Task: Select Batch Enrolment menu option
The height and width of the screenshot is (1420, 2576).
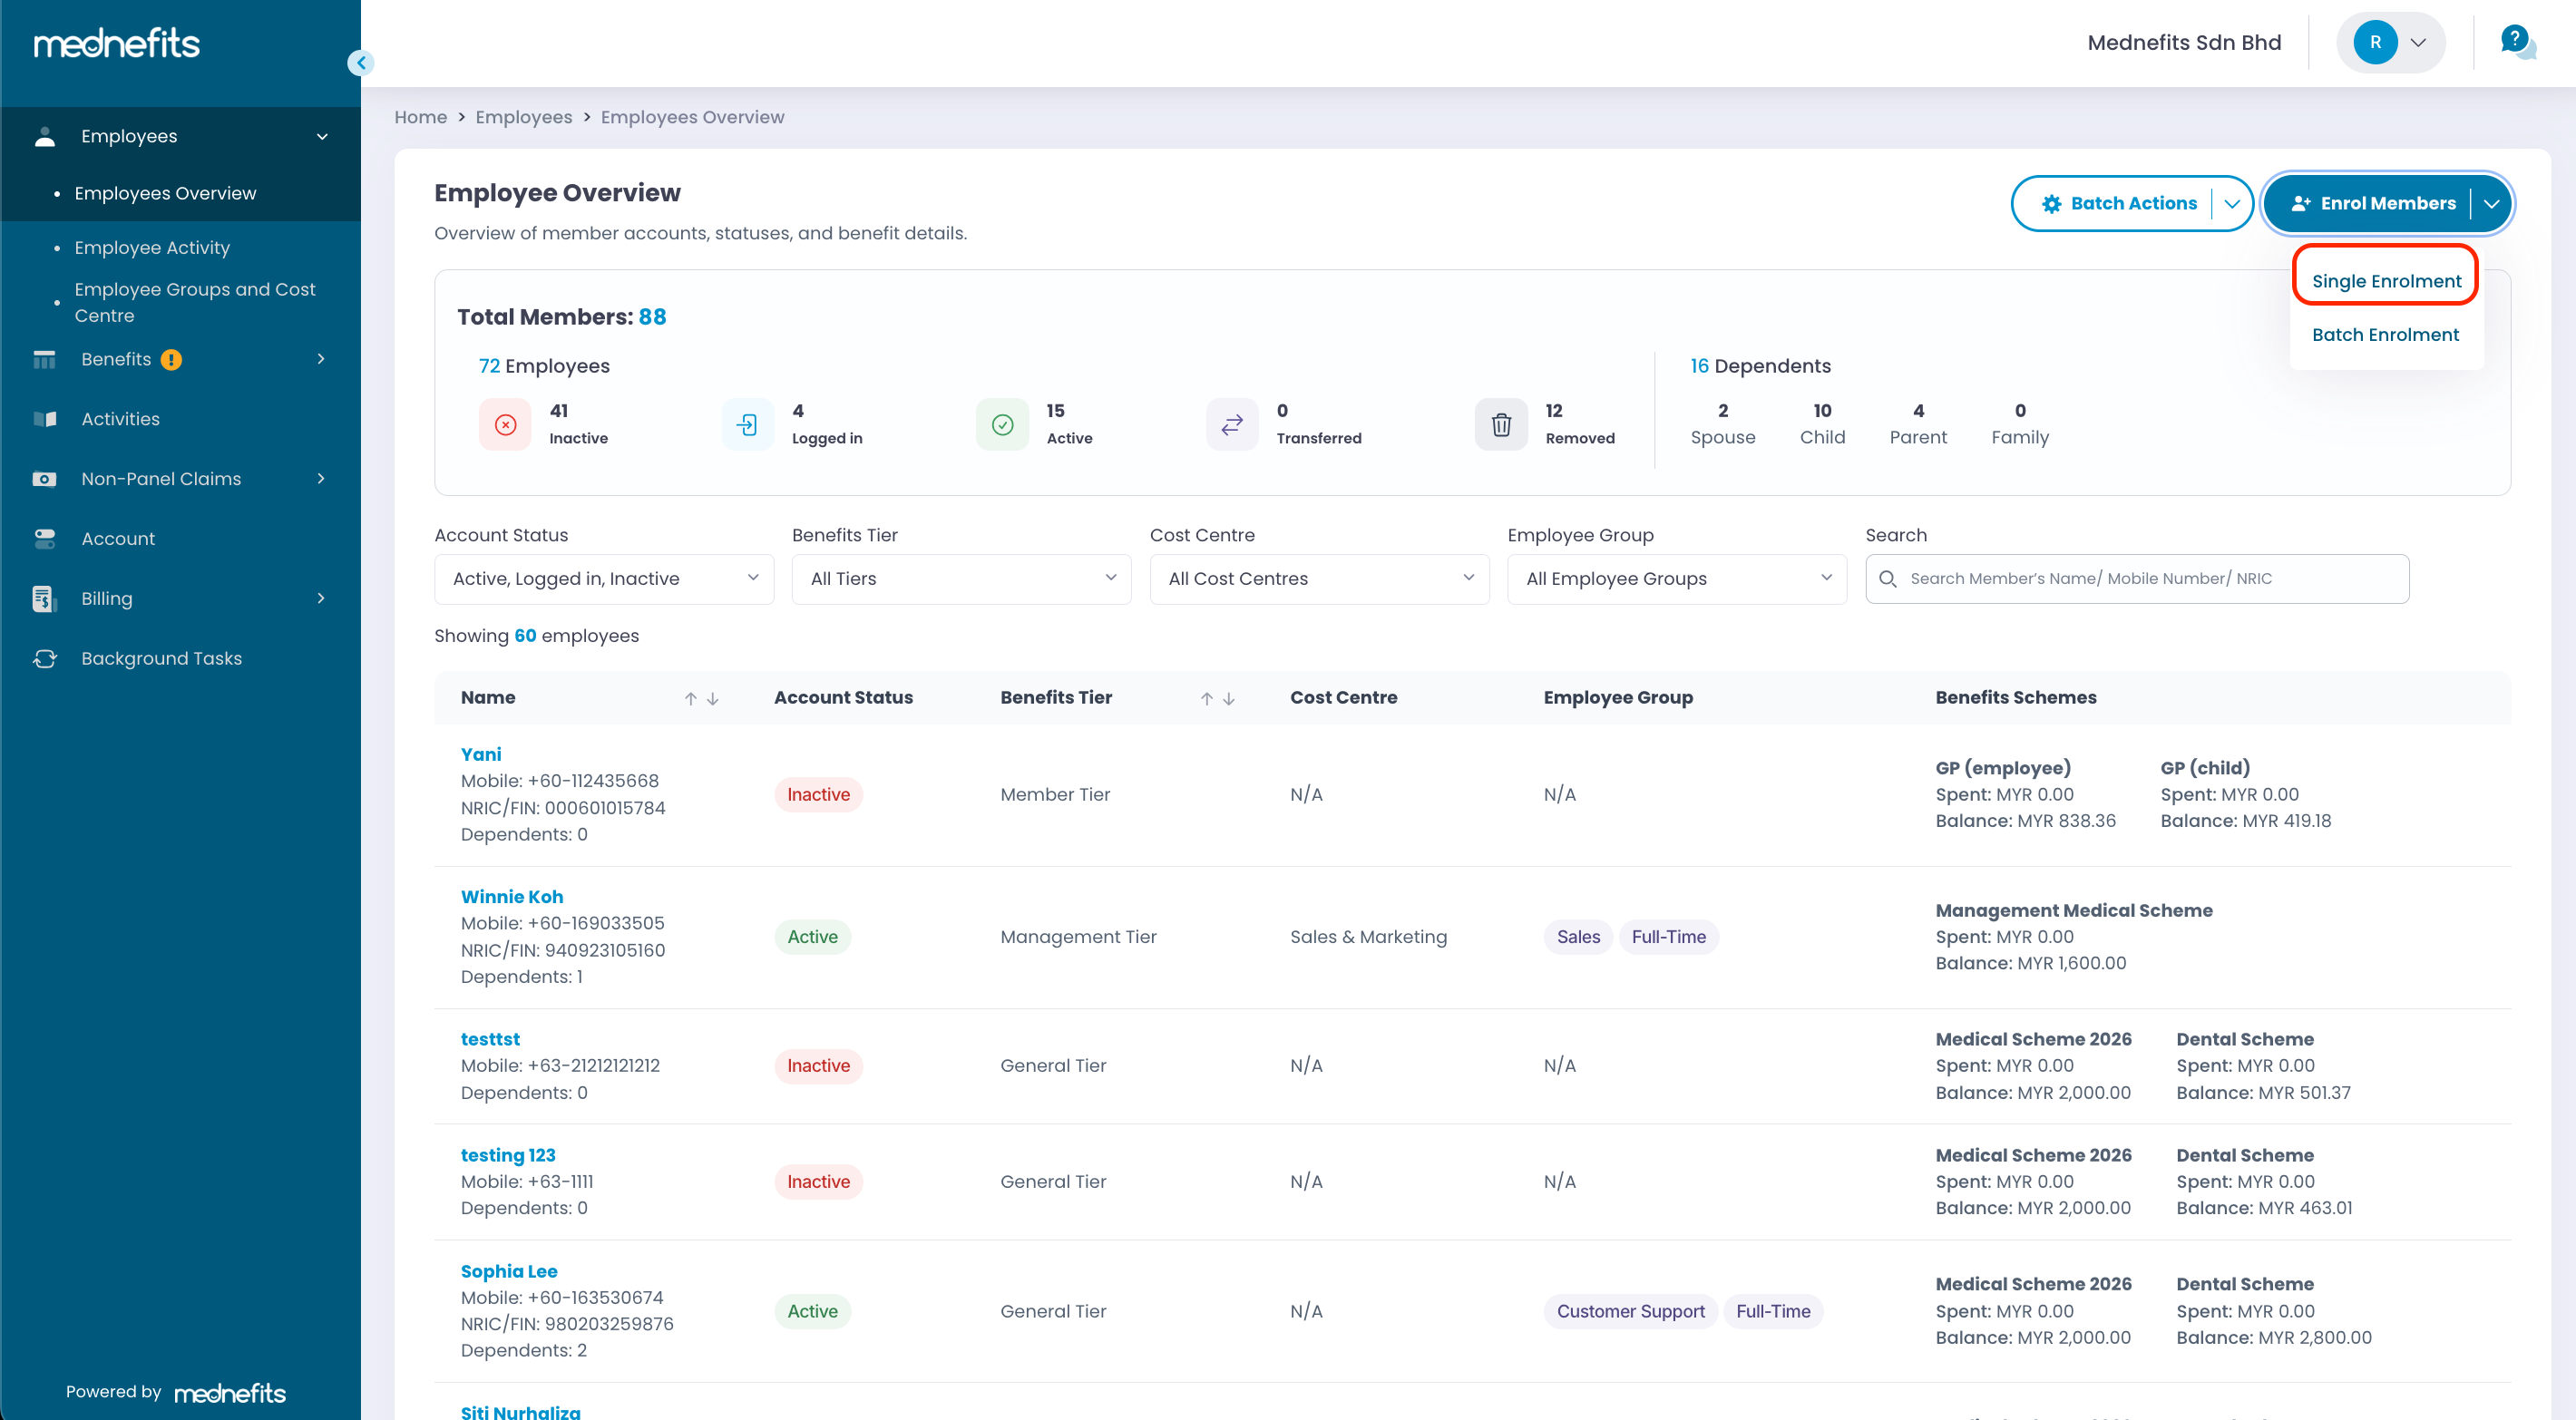Action: tap(2385, 335)
